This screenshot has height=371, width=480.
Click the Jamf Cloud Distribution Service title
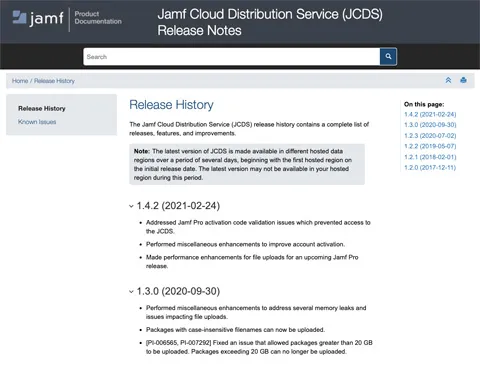[270, 22]
